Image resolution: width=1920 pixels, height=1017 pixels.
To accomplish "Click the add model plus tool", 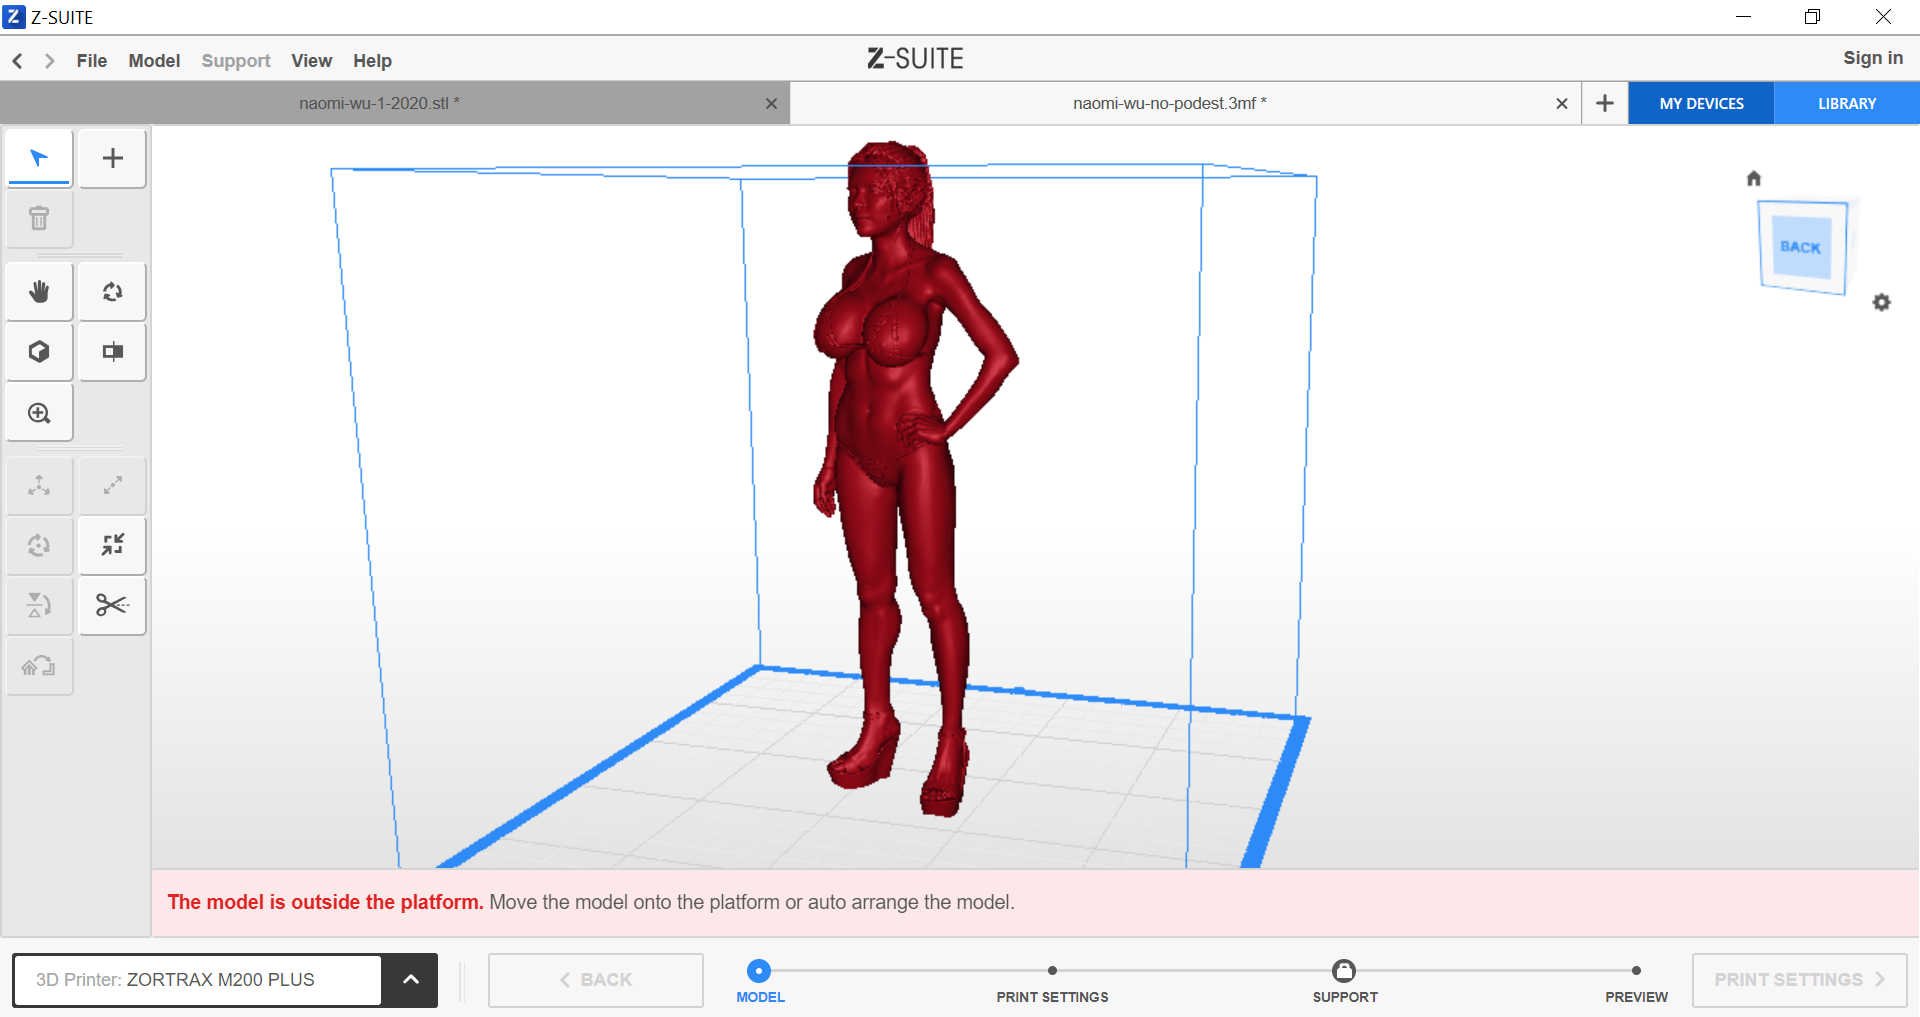I will click(113, 158).
